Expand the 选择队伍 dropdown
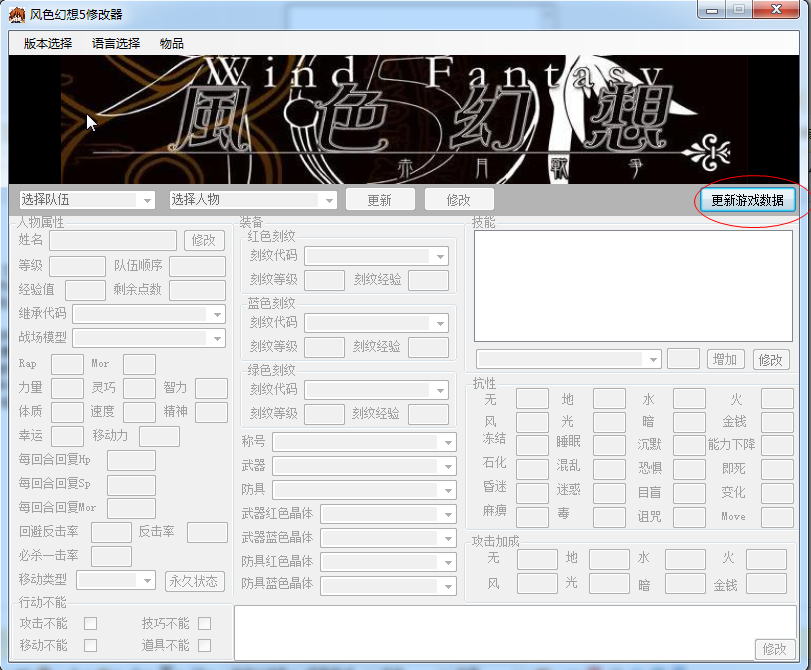Viewport: 811px width, 670px height. [87, 200]
